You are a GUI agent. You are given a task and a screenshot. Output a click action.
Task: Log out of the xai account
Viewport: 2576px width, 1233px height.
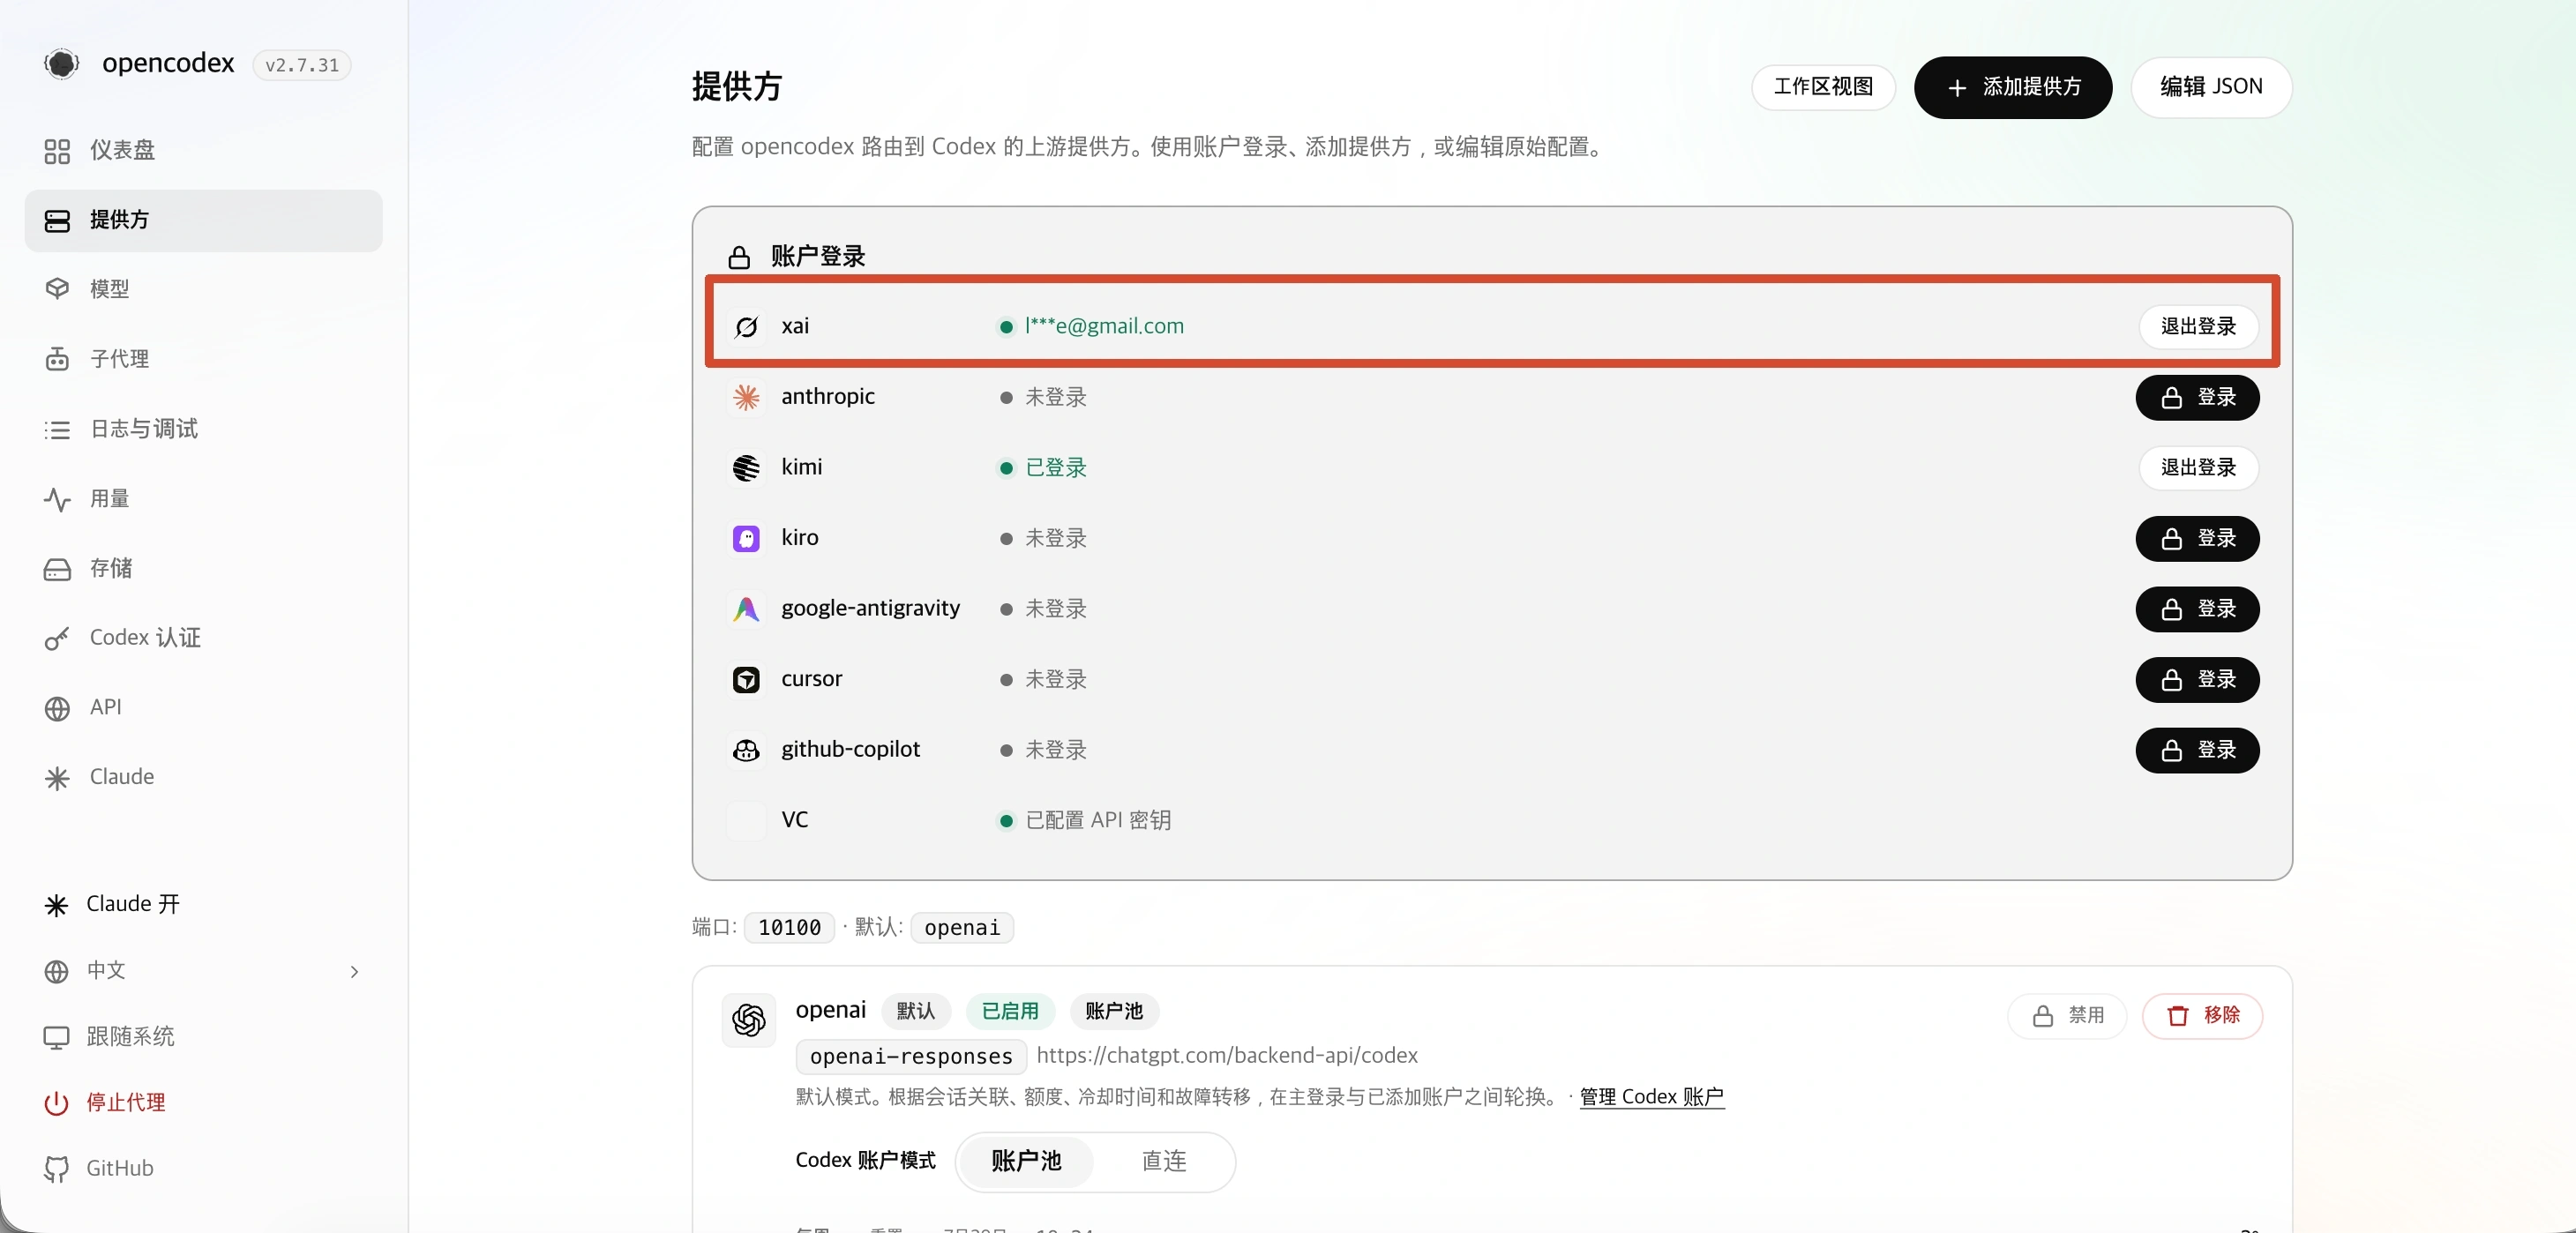(x=2198, y=327)
